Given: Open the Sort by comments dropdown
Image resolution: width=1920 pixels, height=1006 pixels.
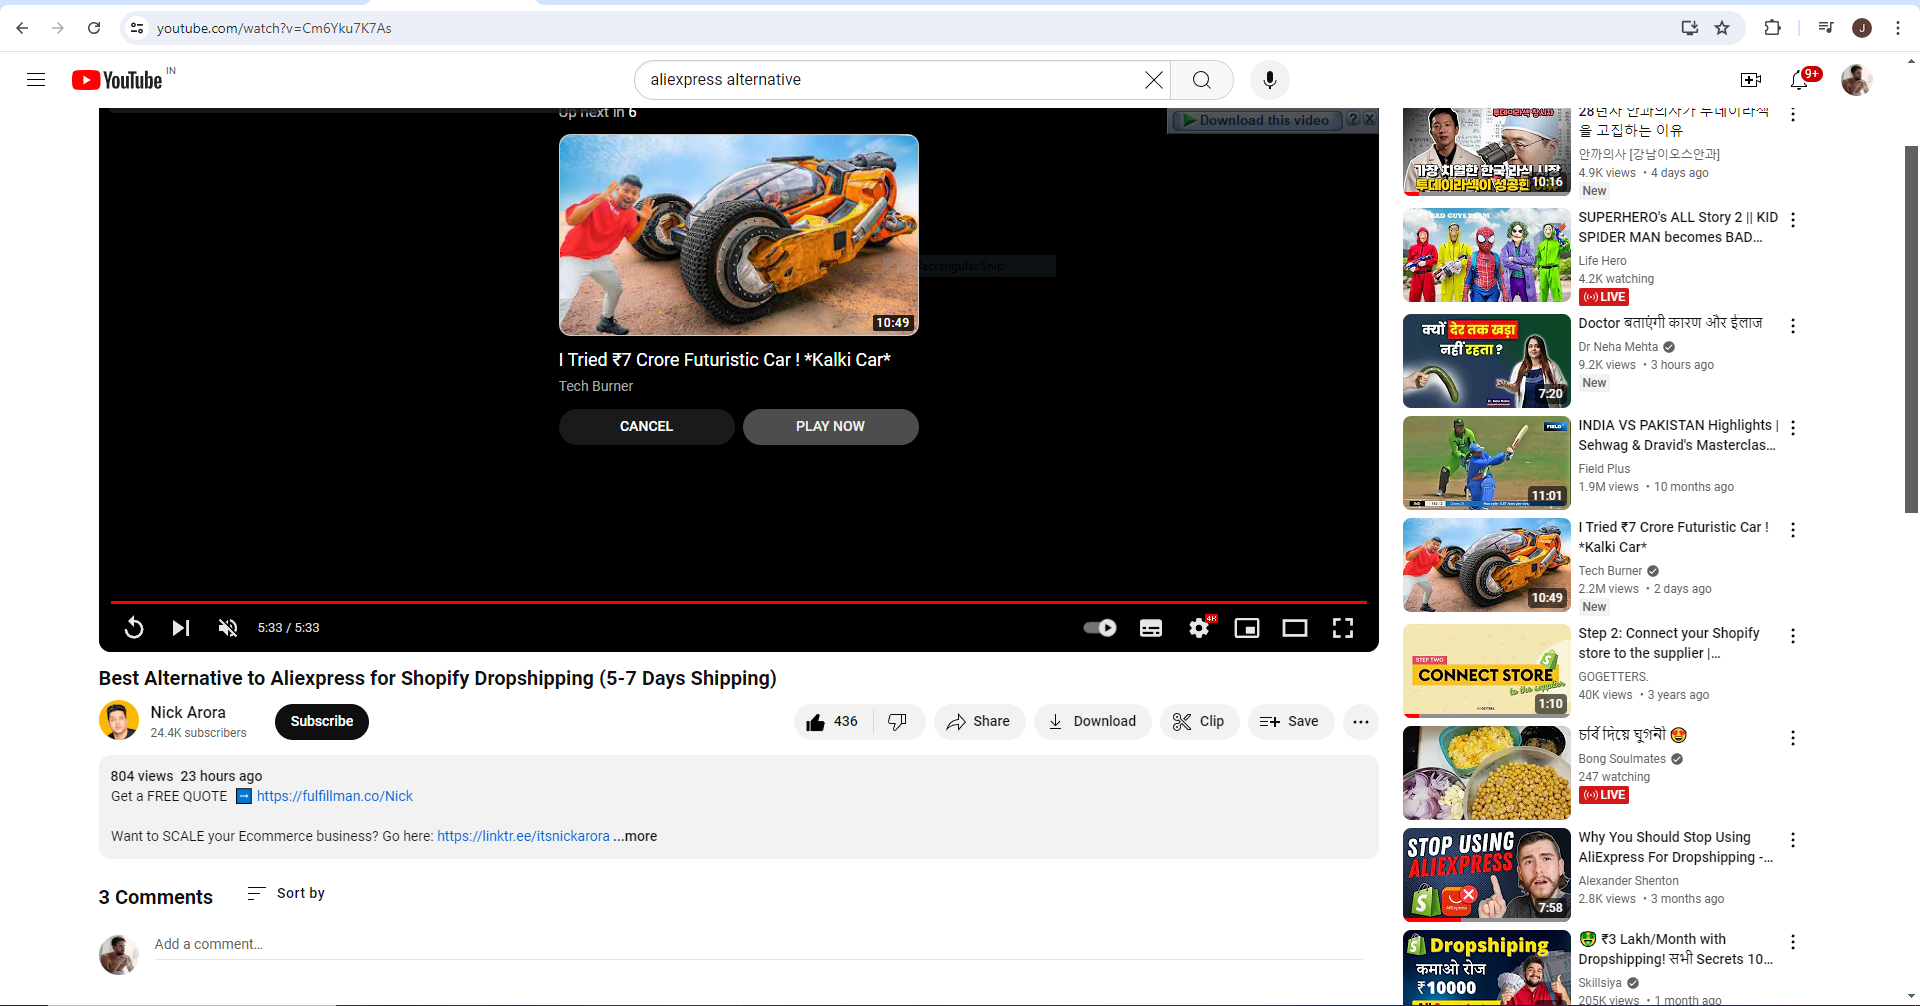Looking at the screenshot, I should [286, 893].
